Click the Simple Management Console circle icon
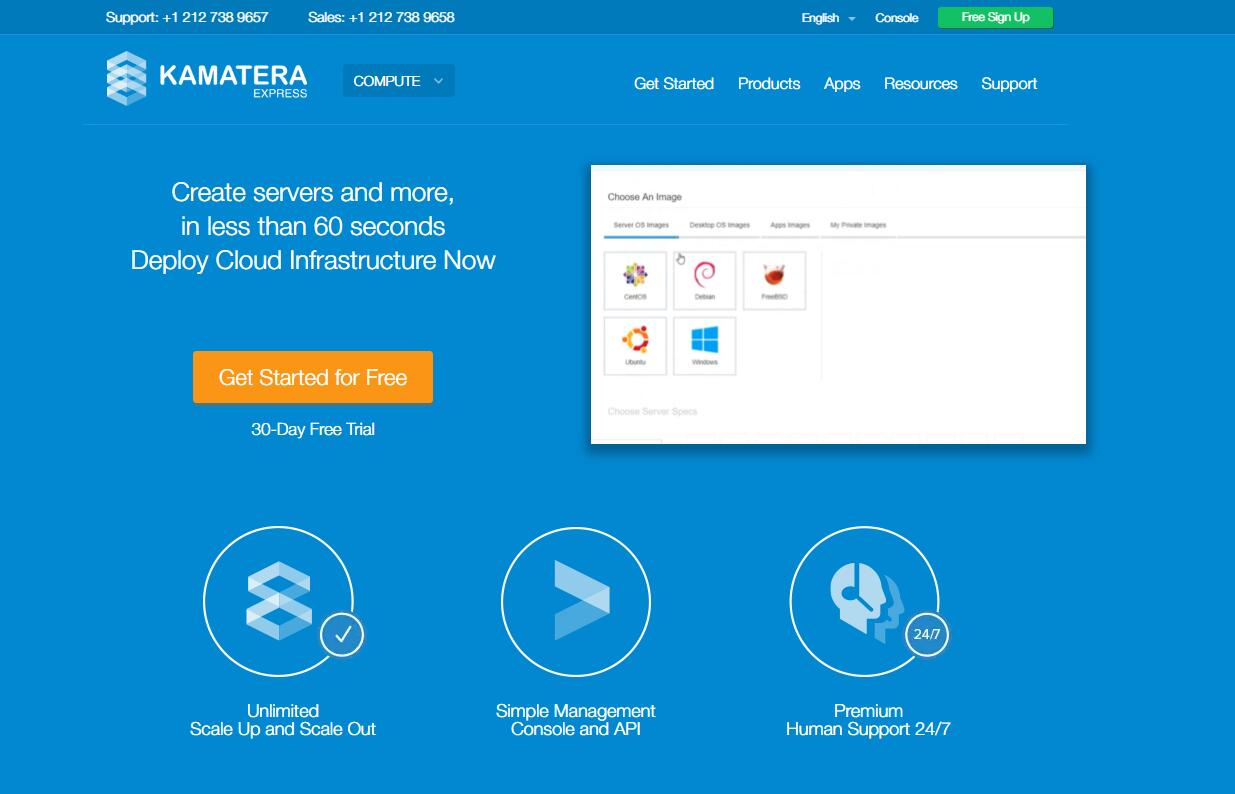 (576, 601)
